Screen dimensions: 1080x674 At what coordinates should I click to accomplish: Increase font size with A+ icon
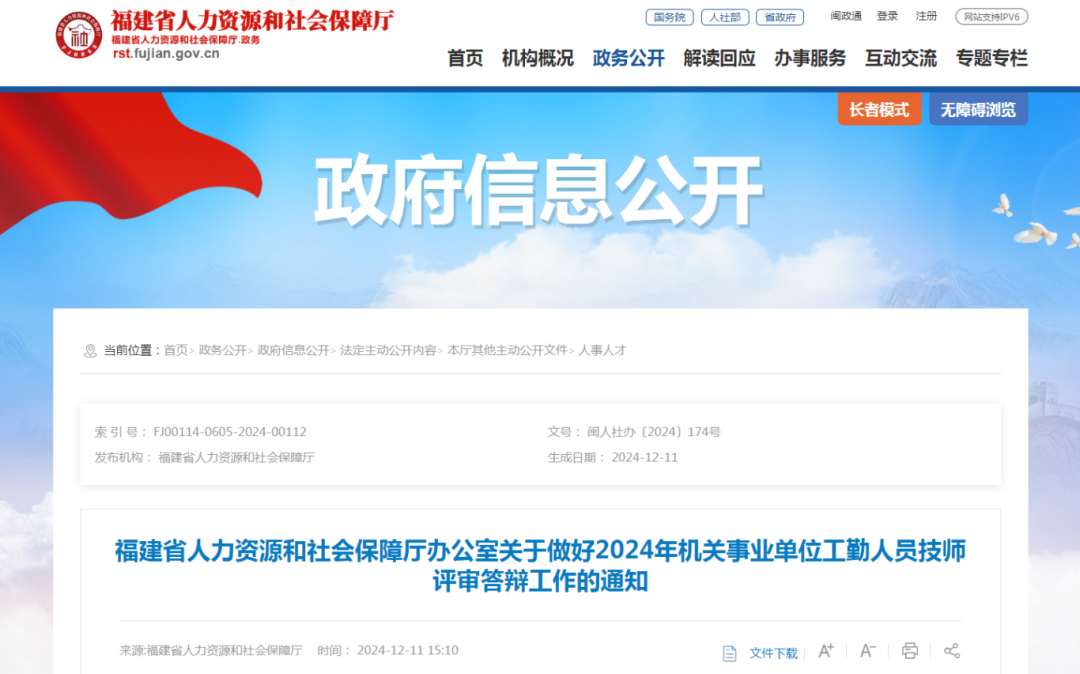pos(827,651)
